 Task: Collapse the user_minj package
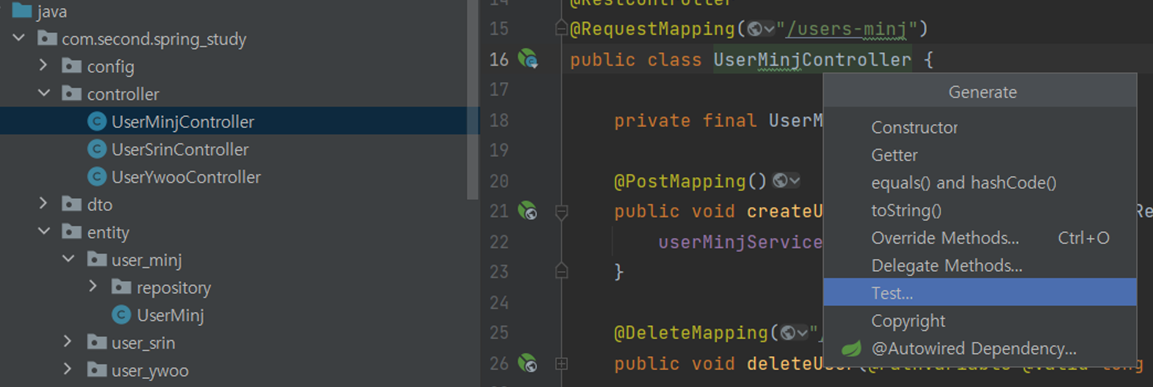tap(68, 259)
